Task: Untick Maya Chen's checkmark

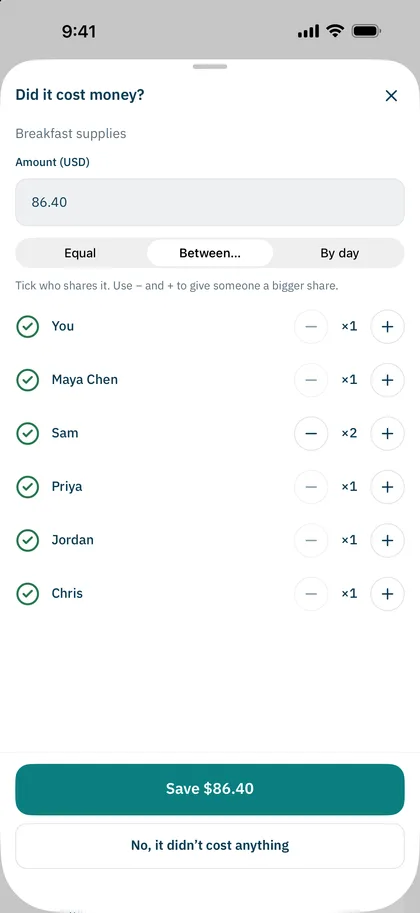Action: (27, 380)
